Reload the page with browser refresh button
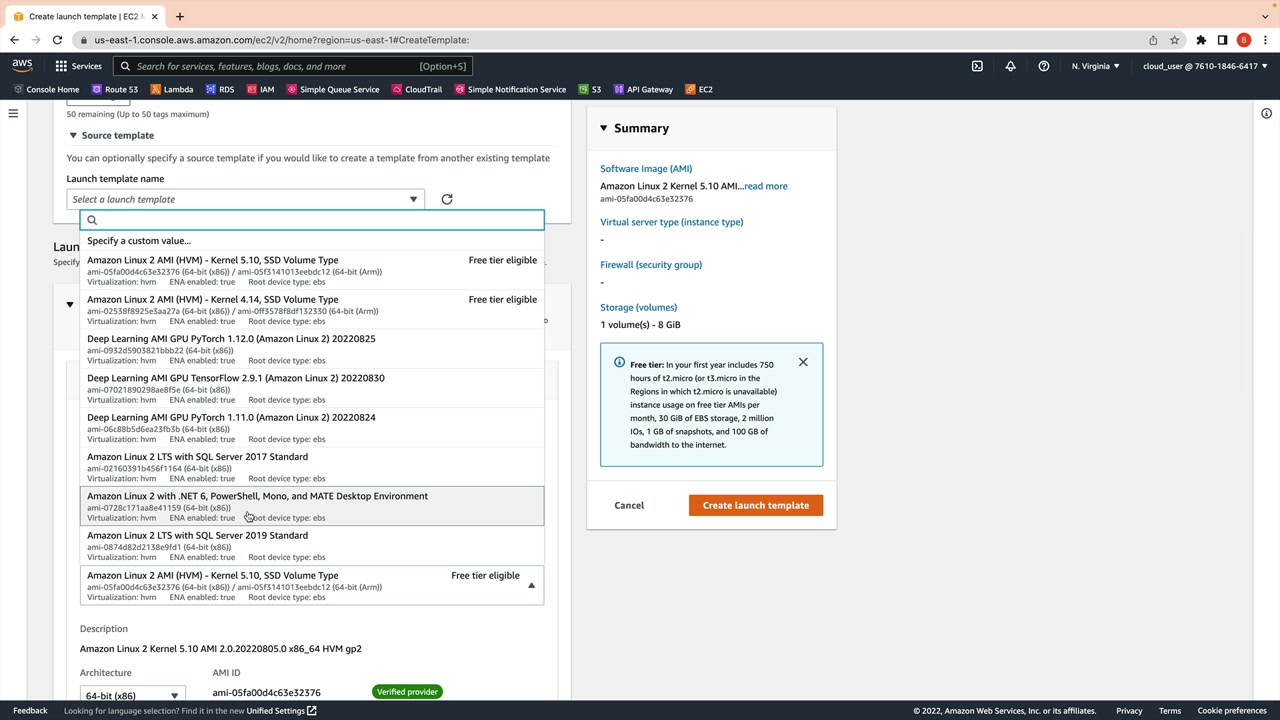The height and width of the screenshot is (720, 1280). click(x=57, y=40)
